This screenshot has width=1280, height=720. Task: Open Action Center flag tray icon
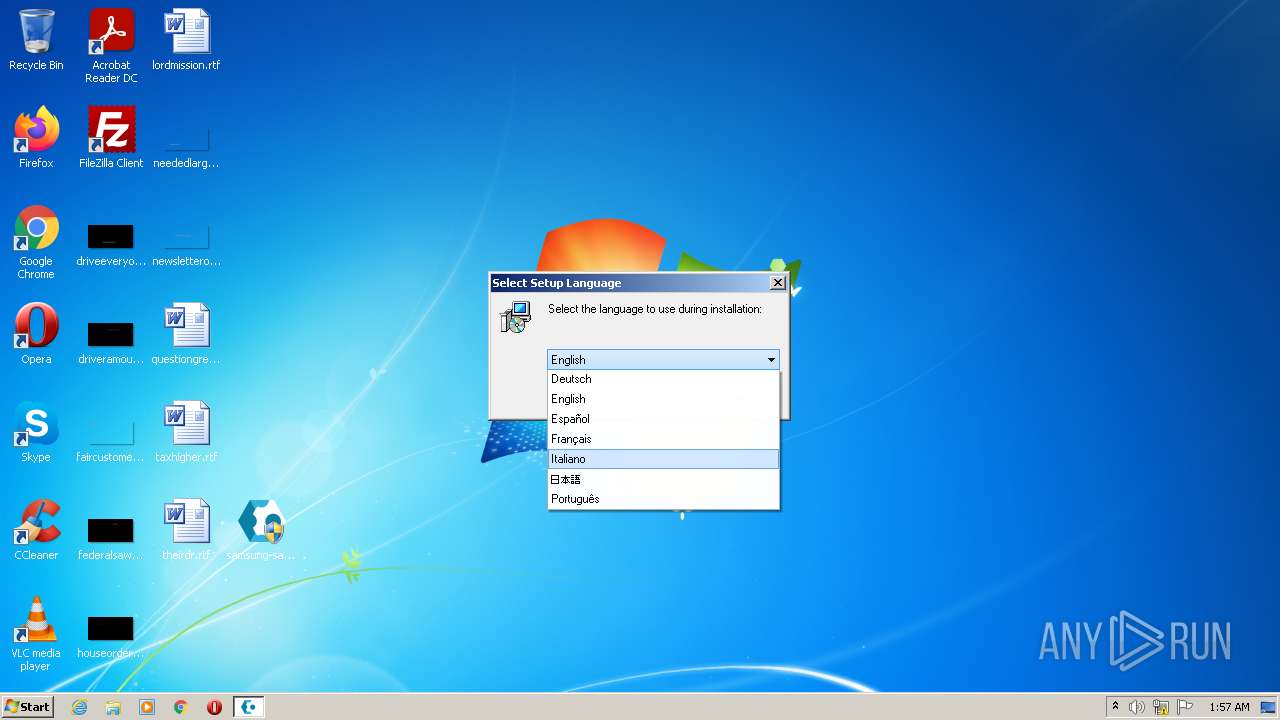[1185, 707]
